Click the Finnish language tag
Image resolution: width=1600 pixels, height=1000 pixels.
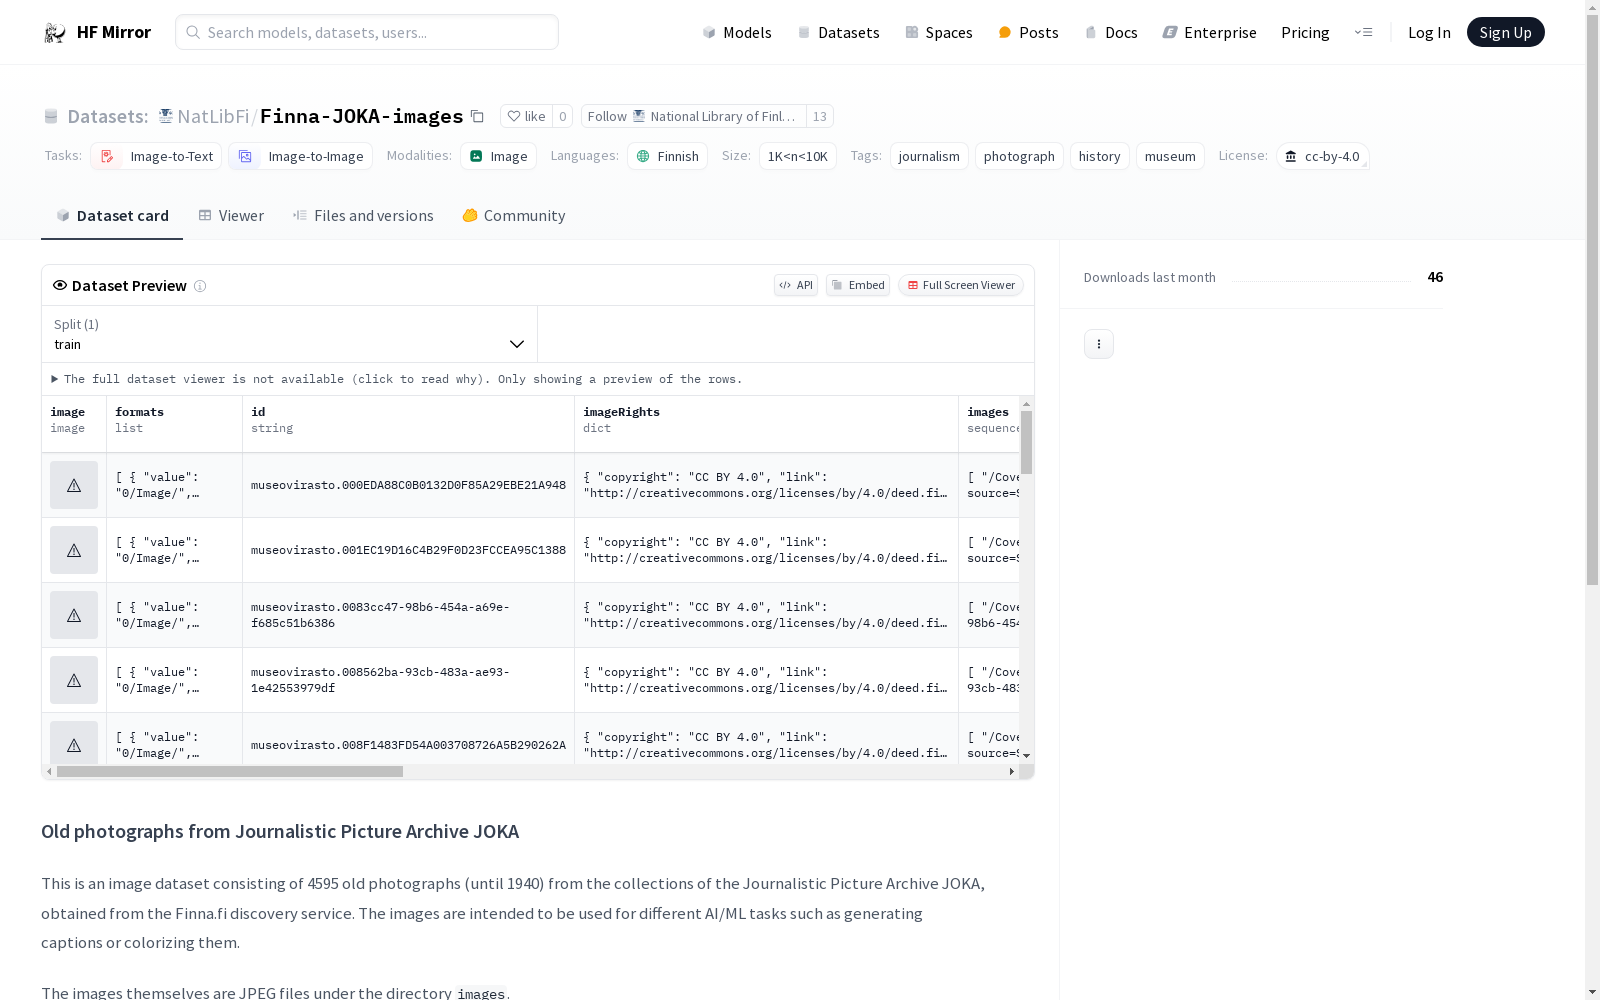coord(667,156)
